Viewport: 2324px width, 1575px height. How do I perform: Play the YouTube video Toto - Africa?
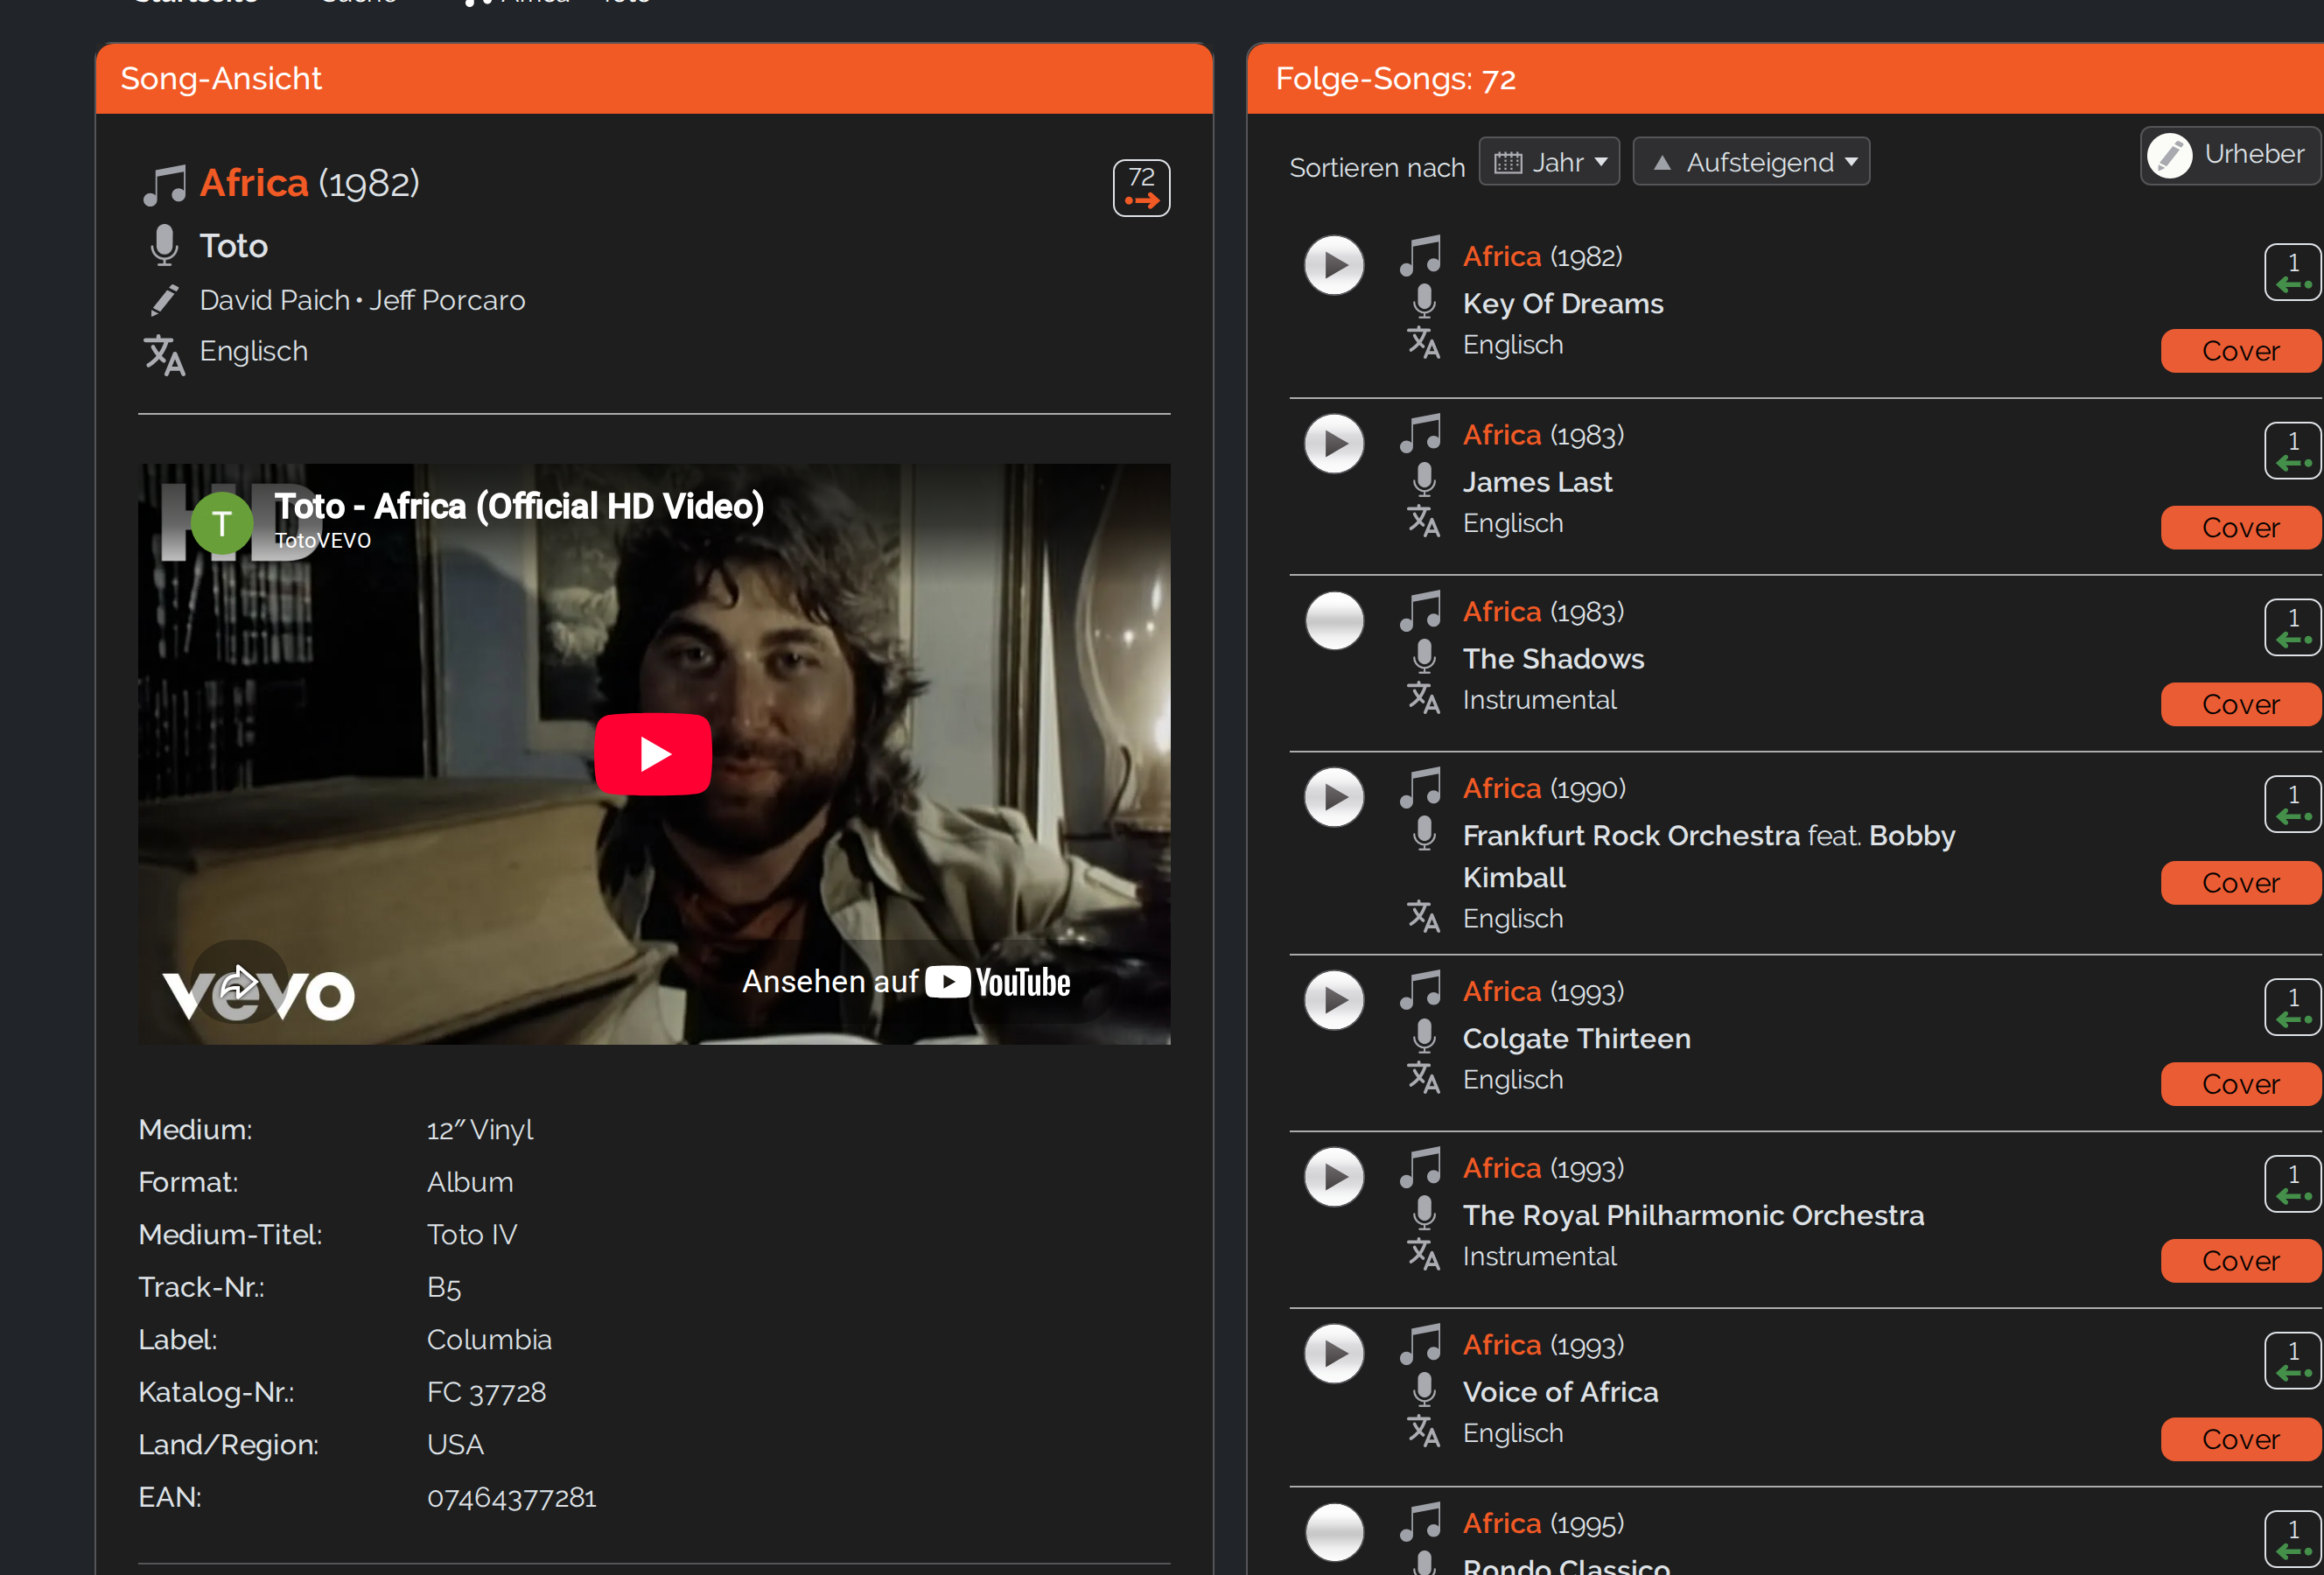[x=653, y=753]
